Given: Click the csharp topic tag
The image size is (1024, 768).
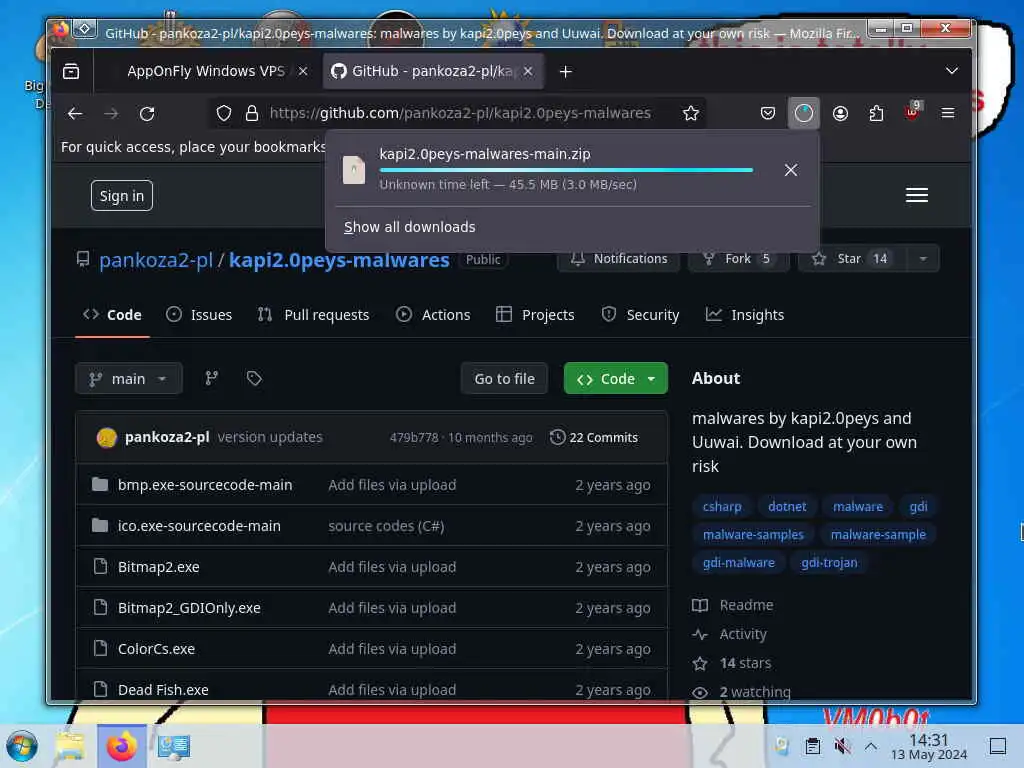Looking at the screenshot, I should click(x=722, y=506).
